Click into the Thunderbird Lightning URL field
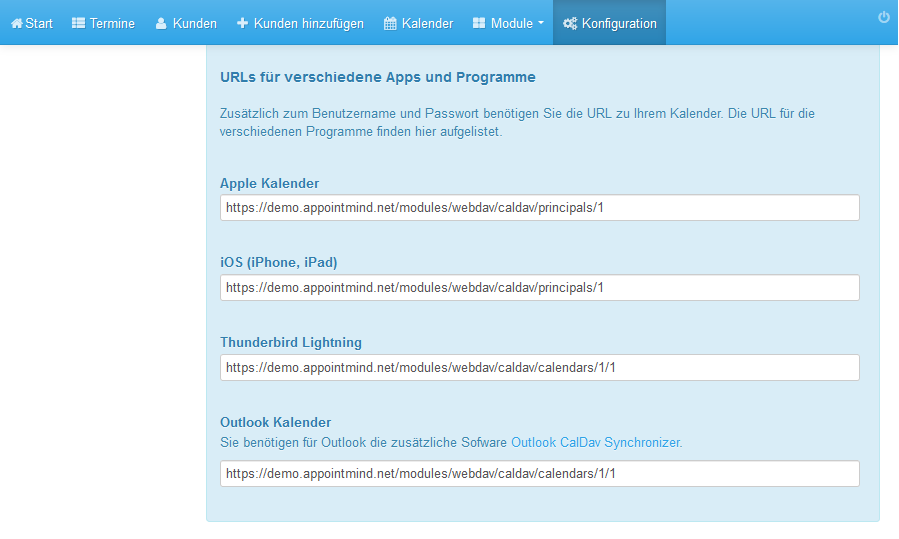The height and width of the screenshot is (539, 899). pyautogui.click(x=540, y=368)
